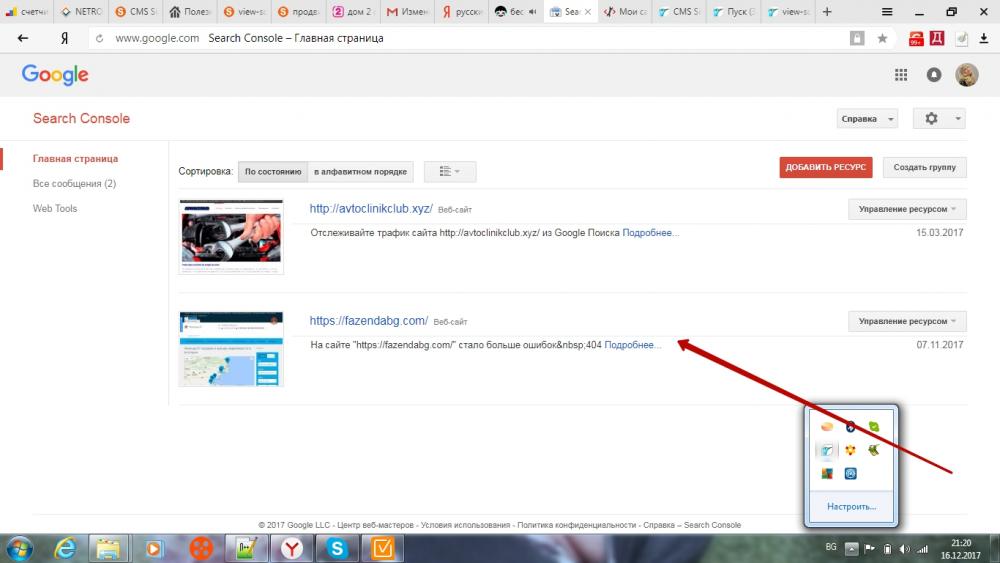This screenshot has height=563, width=1000.
Task: Toggle the hidden tray icons arrow
Action: [x=851, y=548]
